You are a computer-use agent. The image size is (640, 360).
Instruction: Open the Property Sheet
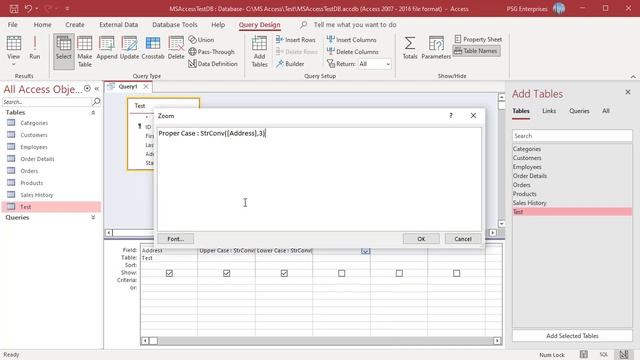(x=478, y=39)
